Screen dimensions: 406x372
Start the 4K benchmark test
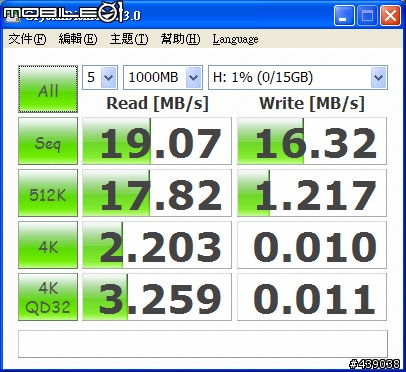tap(48, 245)
